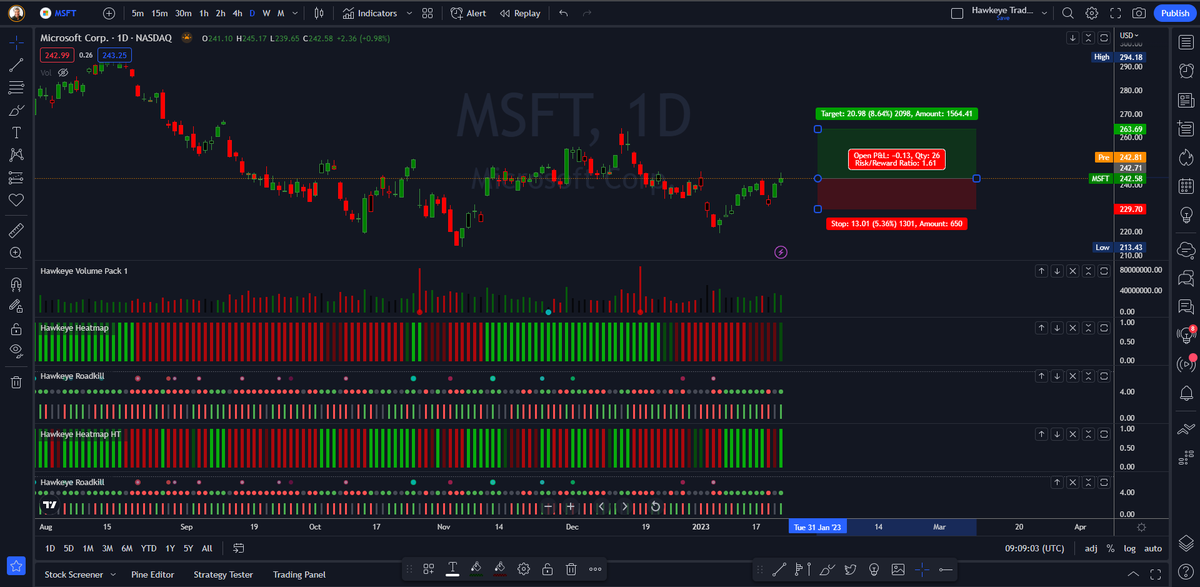Toggle the log scale

click(1129, 548)
